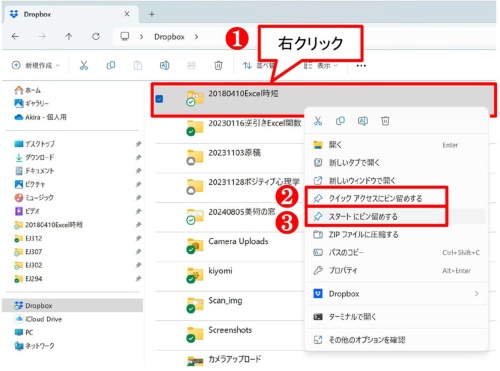This screenshot has height=371, width=500.
Task: Select Dropbox in the sidebar
Action: pos(72,306)
